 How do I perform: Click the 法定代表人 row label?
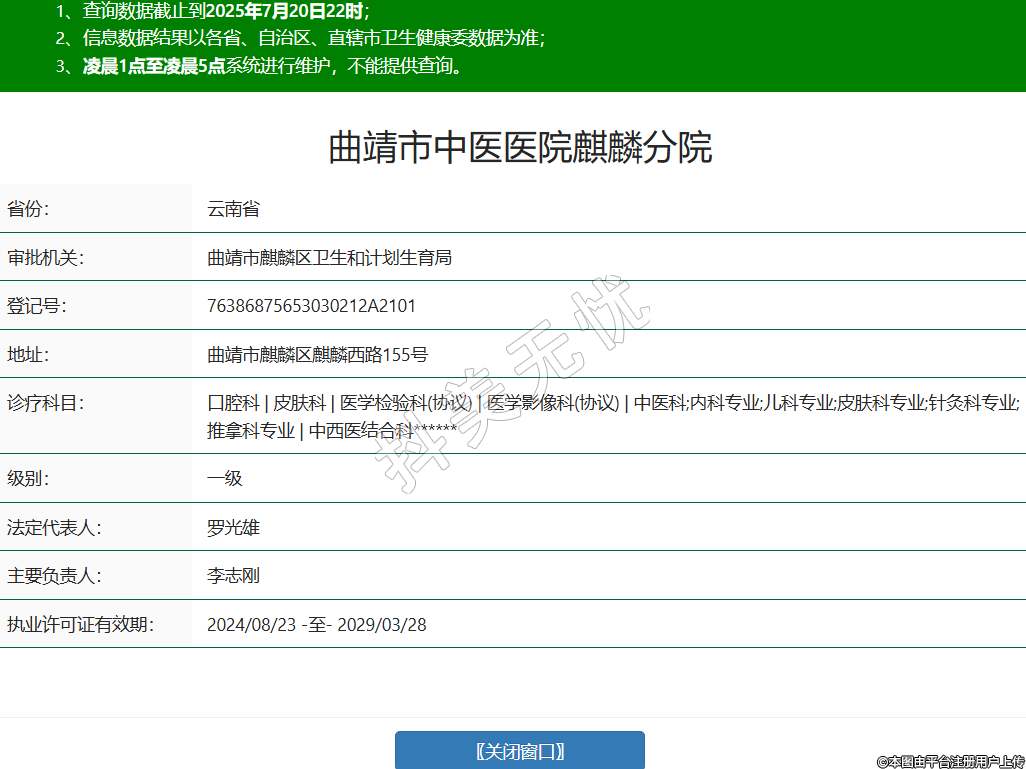[54, 527]
